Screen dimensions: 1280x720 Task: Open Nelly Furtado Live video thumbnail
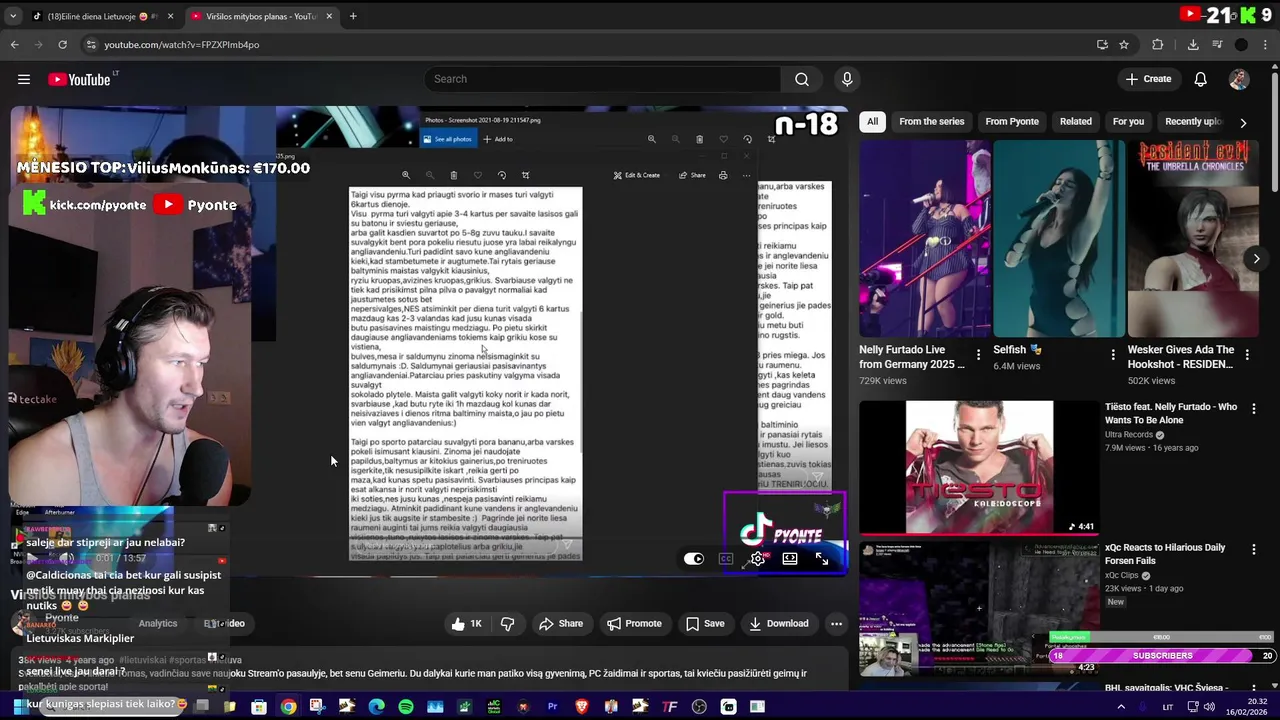pos(924,239)
